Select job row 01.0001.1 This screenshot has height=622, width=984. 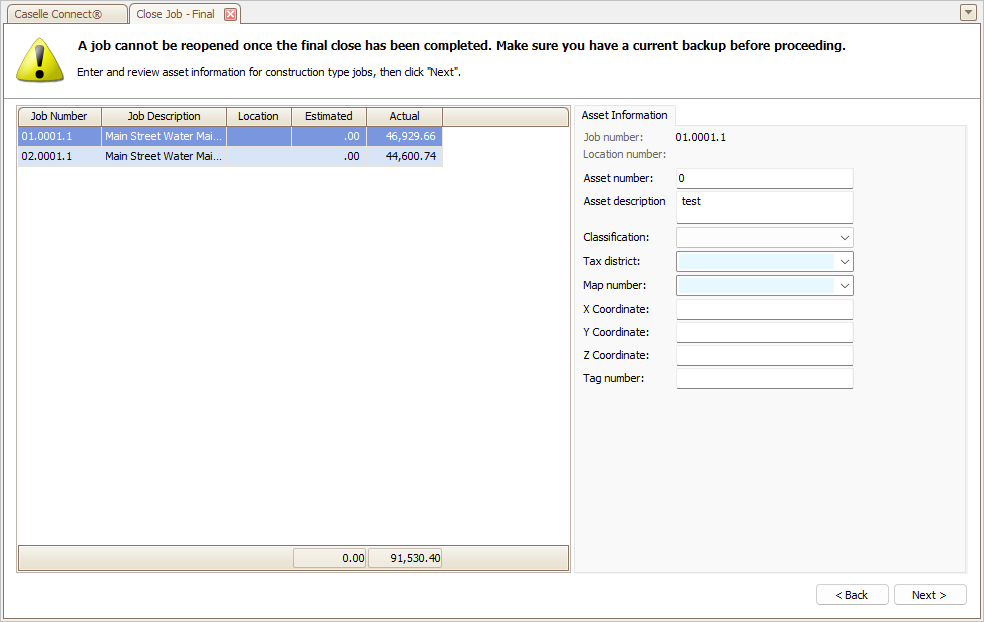click(230, 136)
